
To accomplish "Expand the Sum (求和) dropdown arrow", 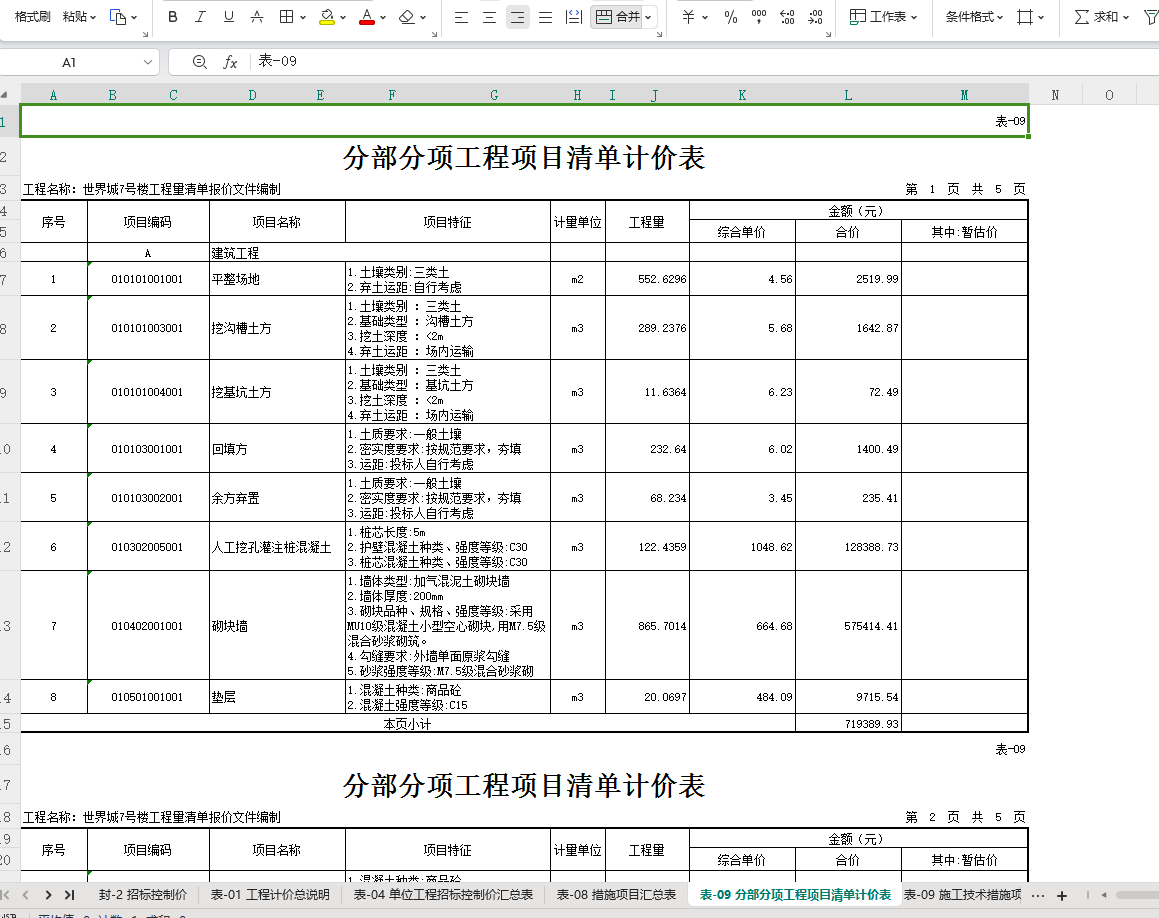I will point(1126,17).
